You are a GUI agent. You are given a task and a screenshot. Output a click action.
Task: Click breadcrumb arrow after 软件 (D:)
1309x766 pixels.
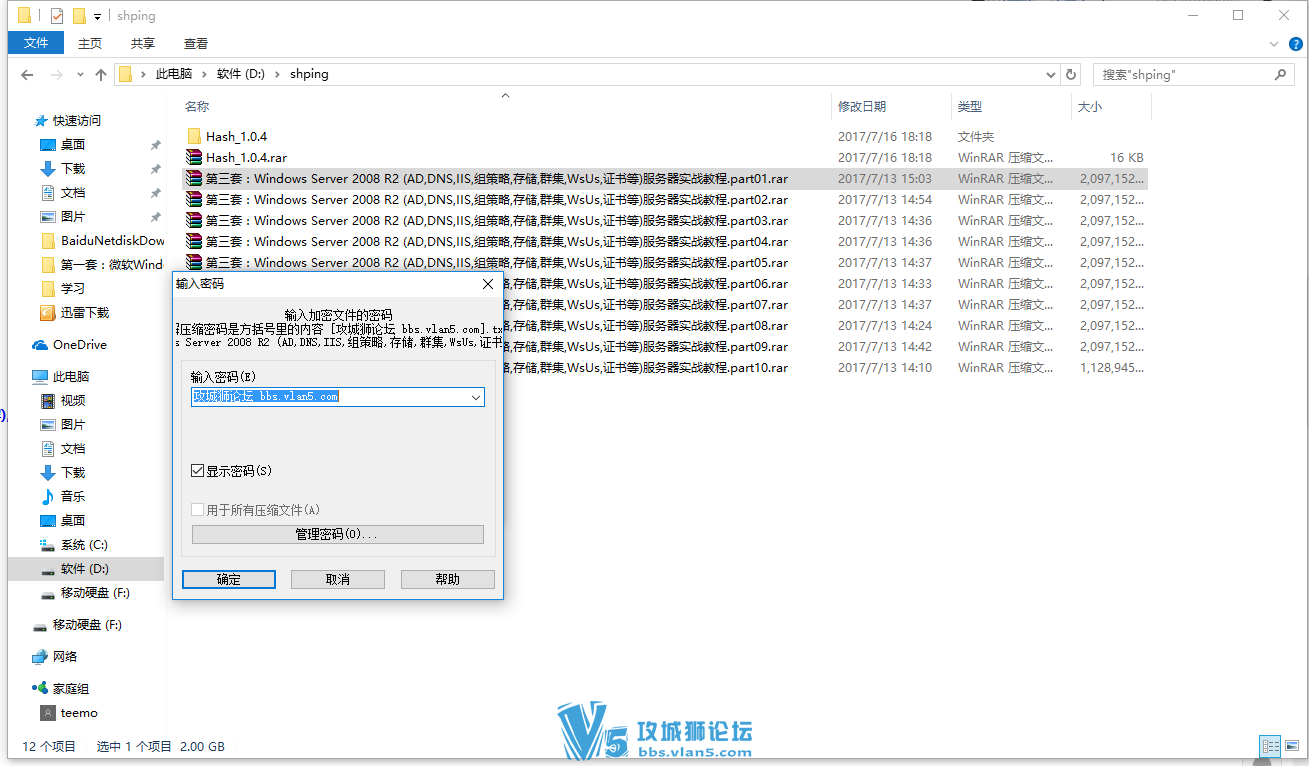(x=277, y=75)
